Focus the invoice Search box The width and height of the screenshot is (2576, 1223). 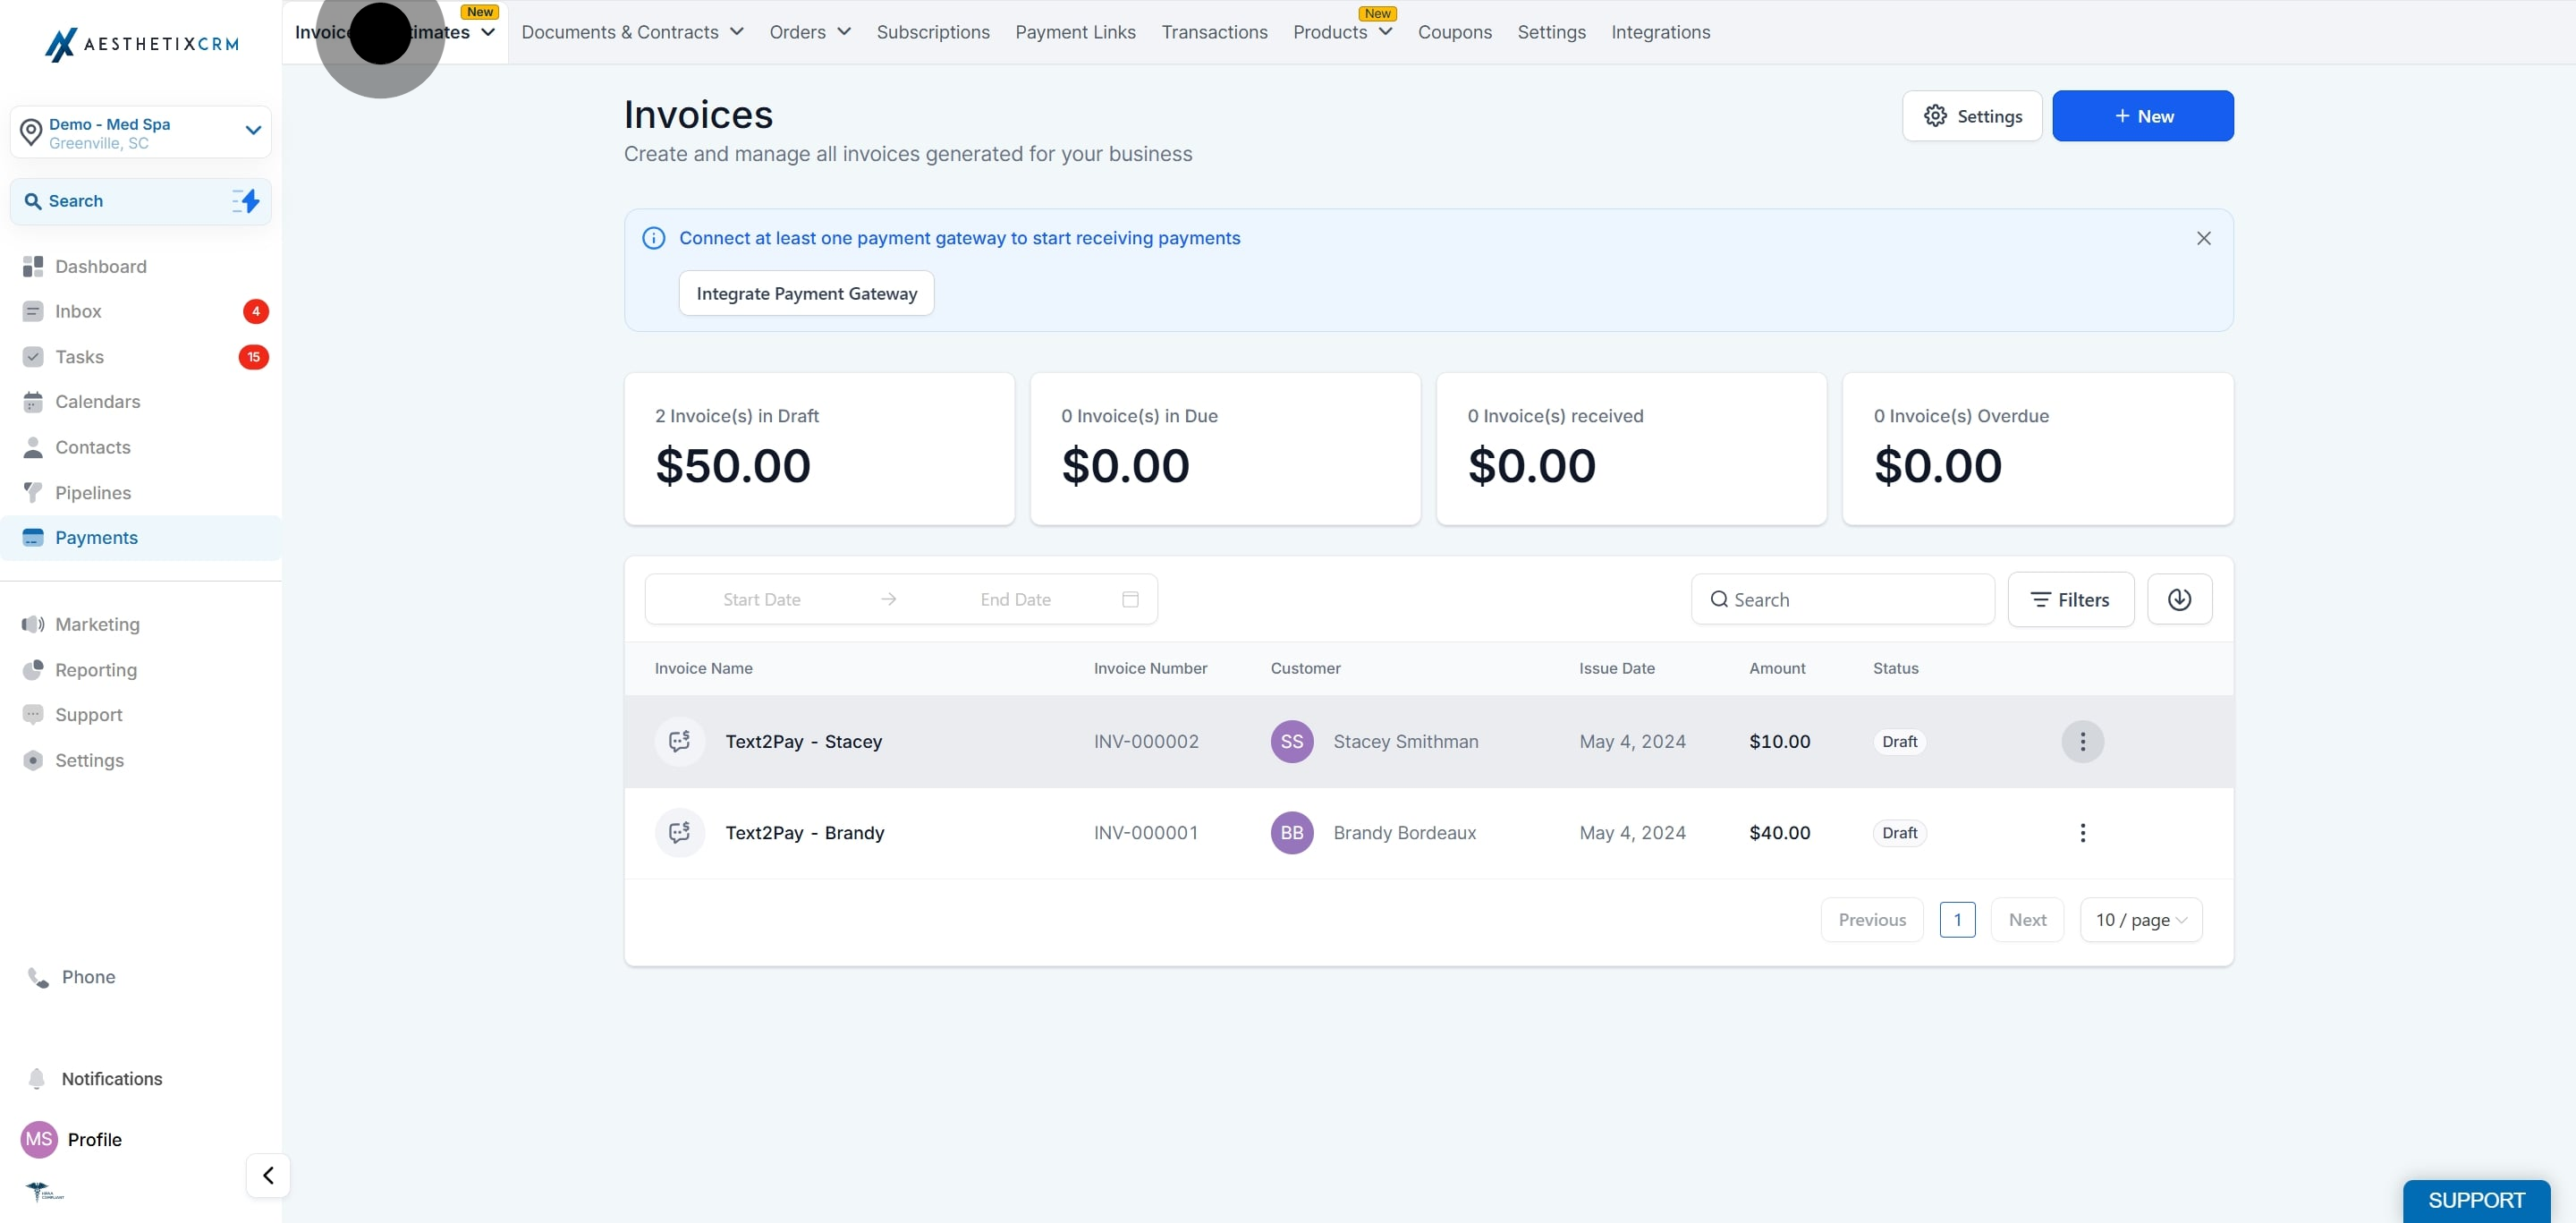tap(1842, 599)
